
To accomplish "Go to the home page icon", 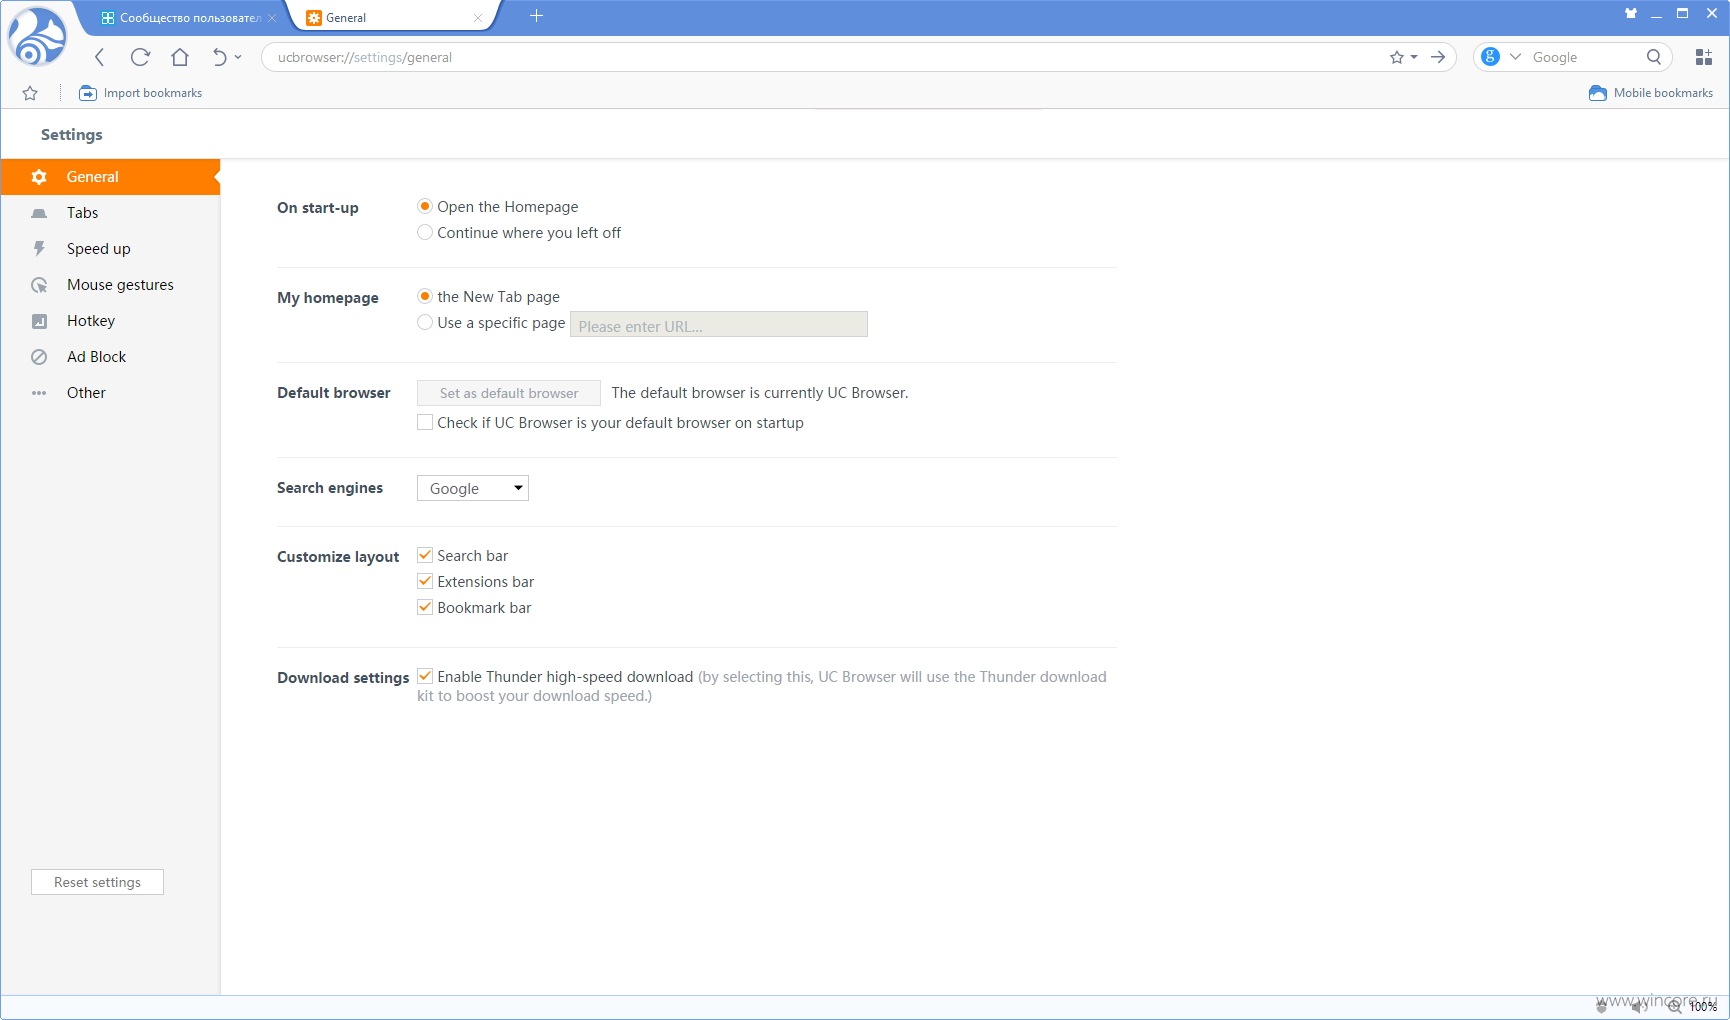I will point(180,57).
